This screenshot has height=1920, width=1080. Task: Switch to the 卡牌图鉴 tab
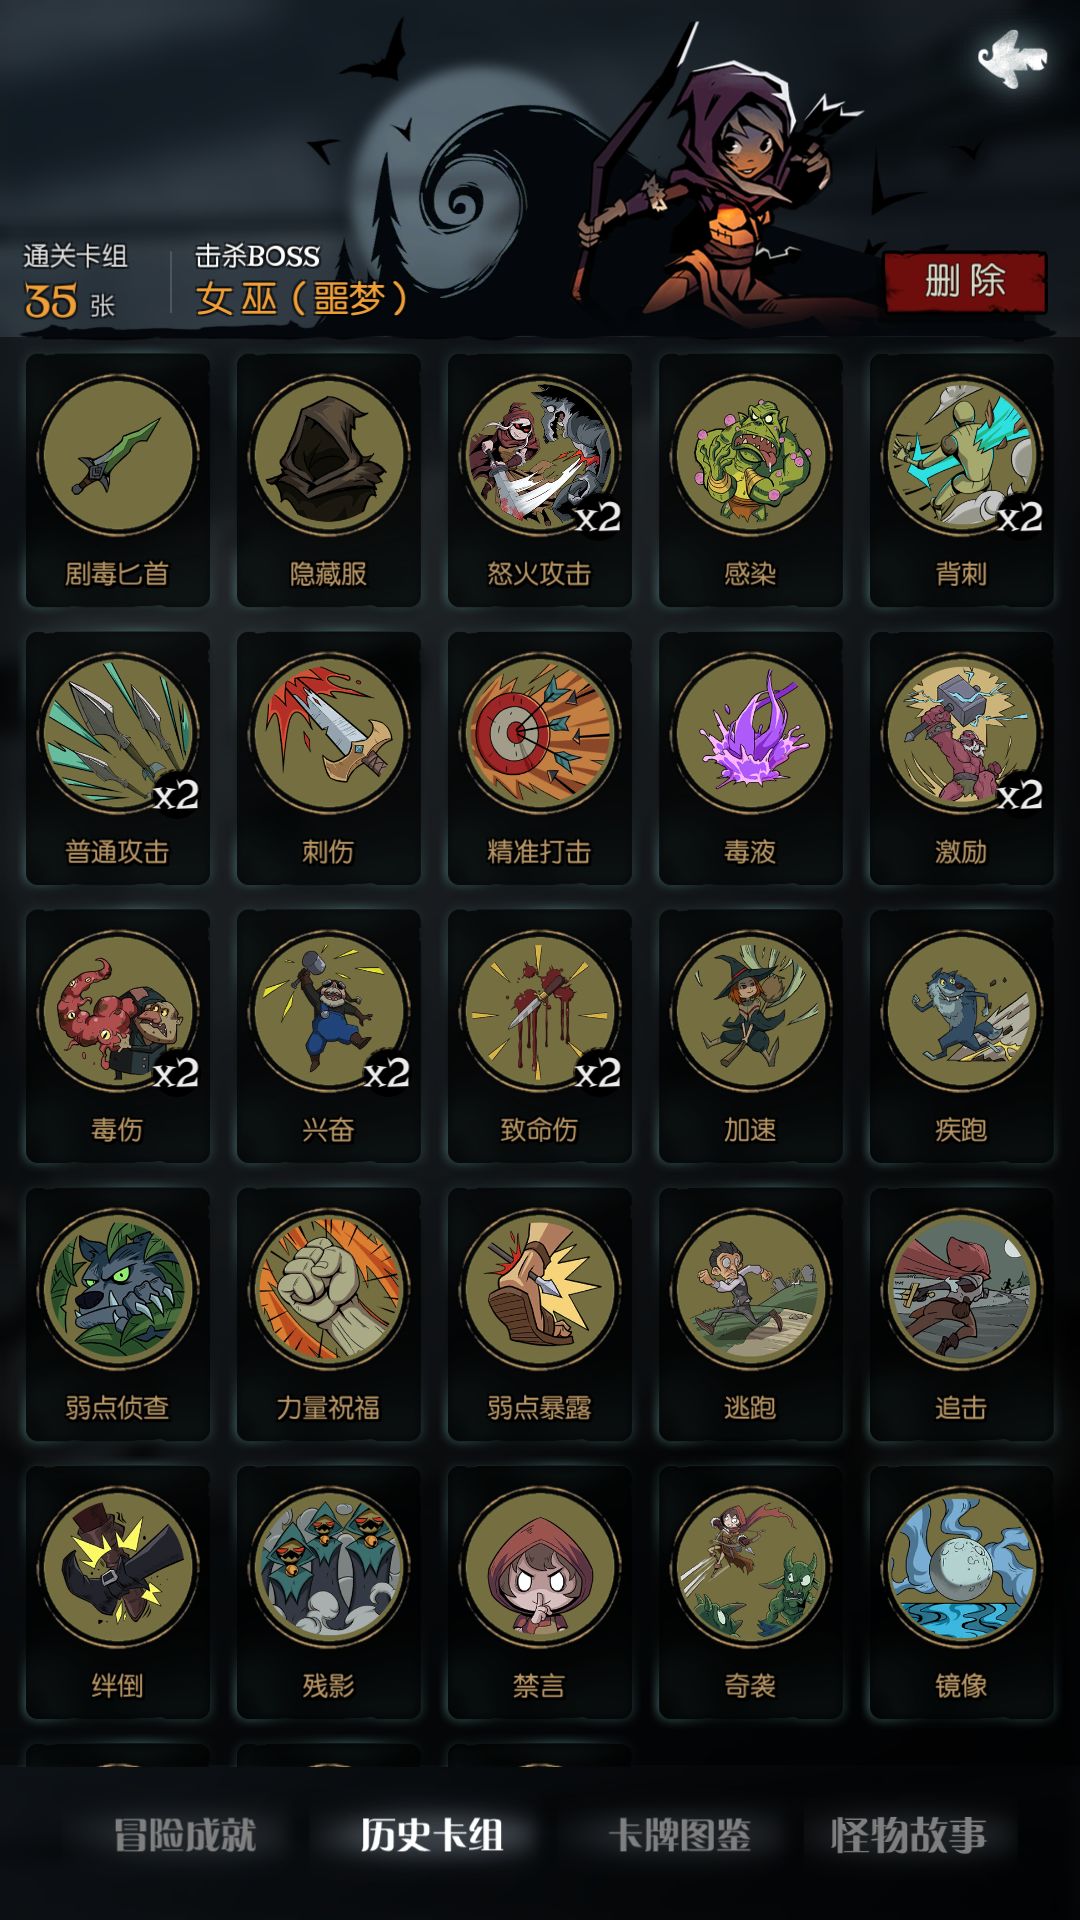tap(680, 1835)
